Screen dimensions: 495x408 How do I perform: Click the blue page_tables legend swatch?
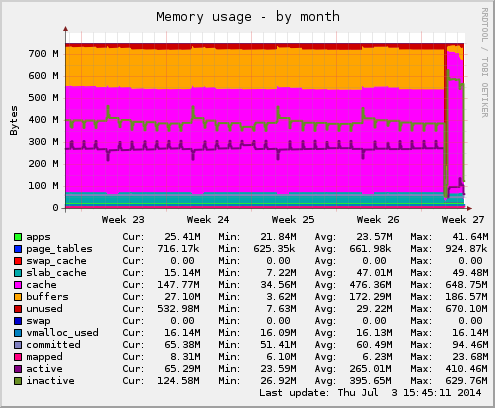[18, 249]
